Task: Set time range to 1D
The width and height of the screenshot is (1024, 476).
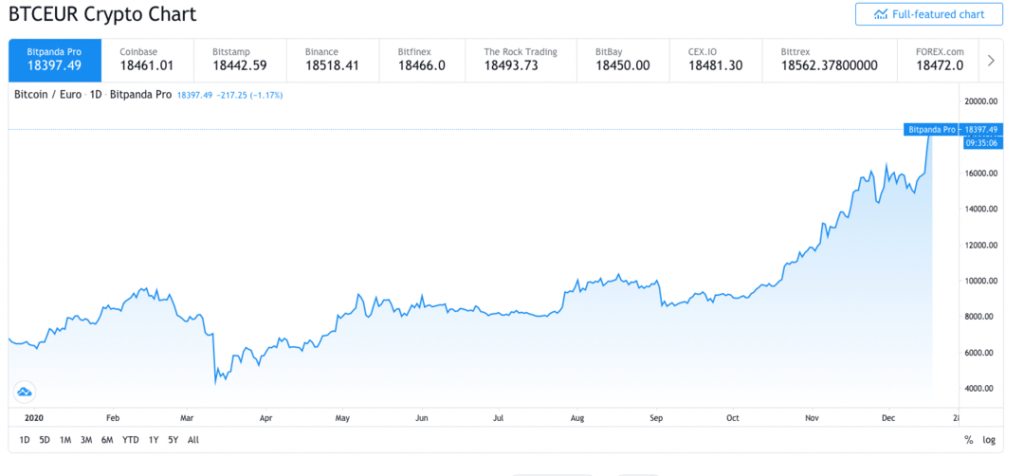Action: 24,440
